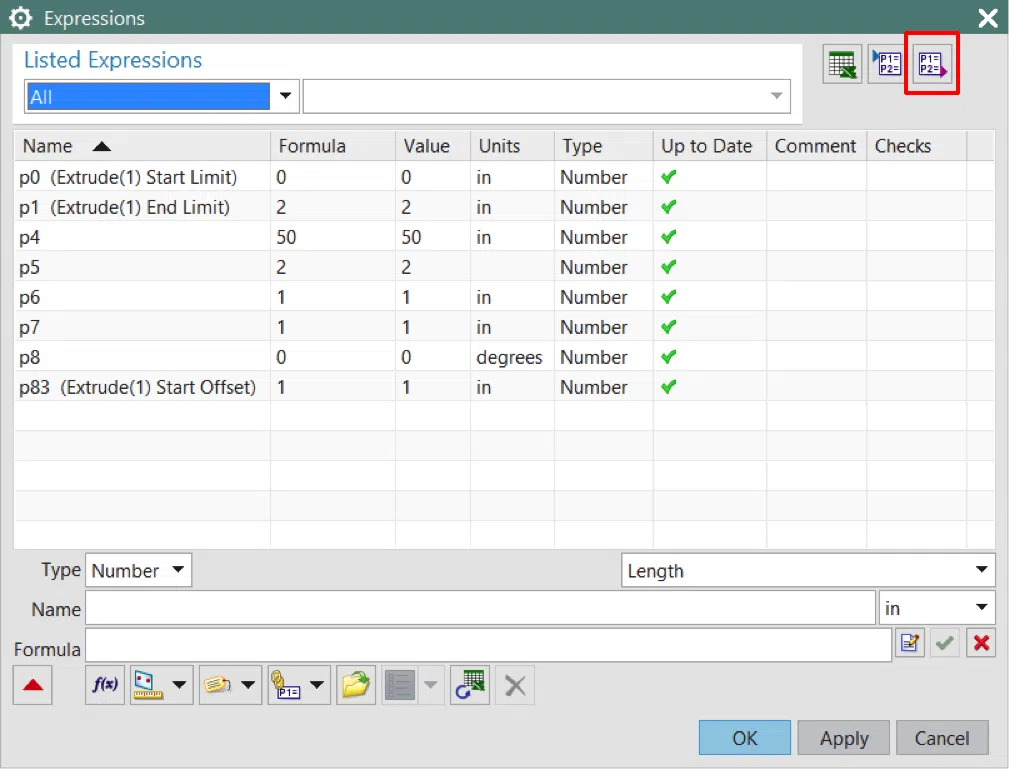Refresh values from the external spreadsheet
The height and width of the screenshot is (769, 1009).
pyautogui.click(x=469, y=685)
